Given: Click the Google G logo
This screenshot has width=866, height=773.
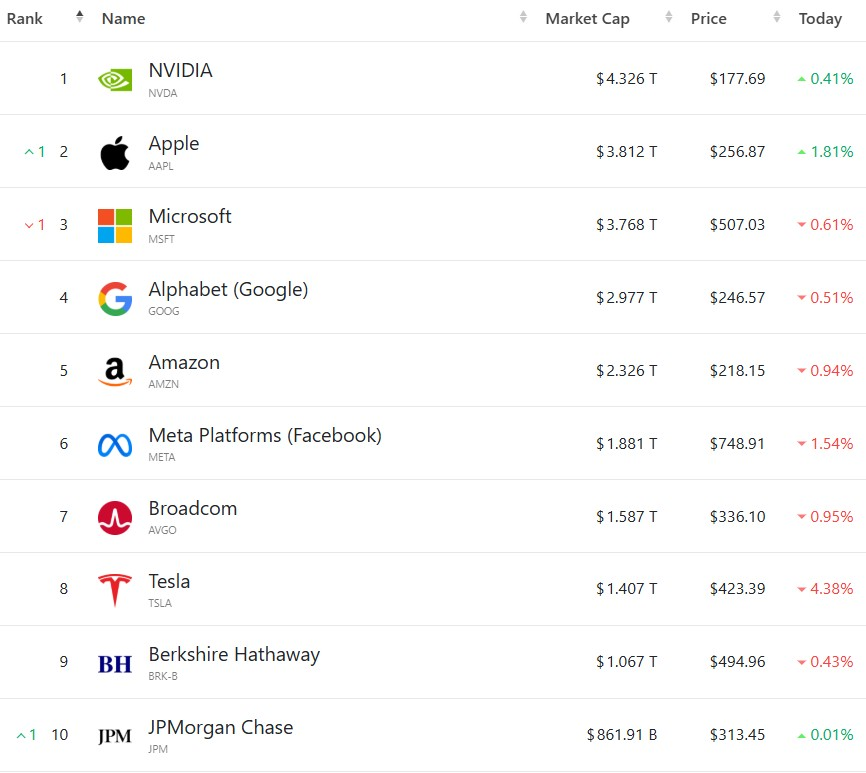Looking at the screenshot, I should [115, 299].
